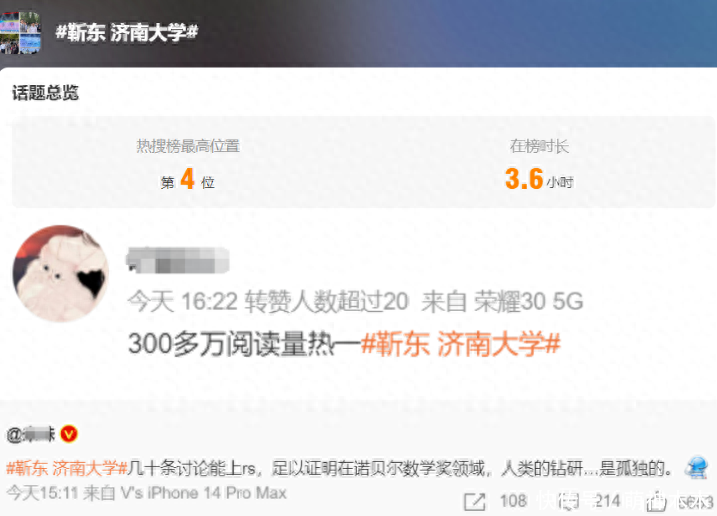This screenshot has width=717, height=516.
Task: Open the #靳东 济南大学# topic title in header
Action: click(x=127, y=32)
